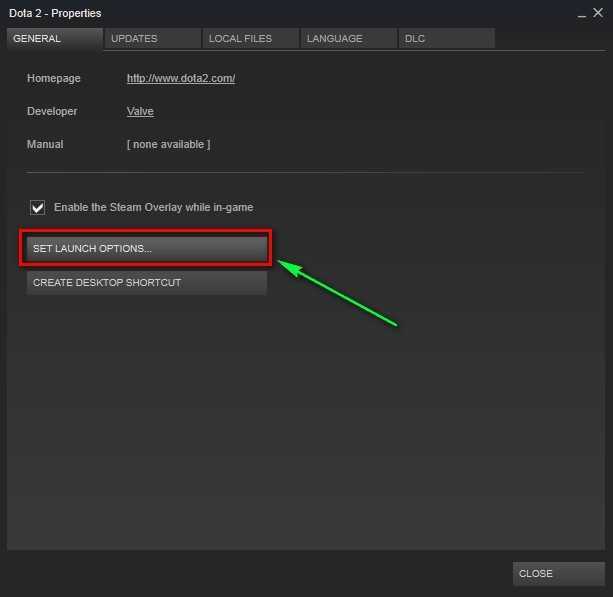Click the '[ none available ]' manual text
613x597 pixels.
coord(168,144)
